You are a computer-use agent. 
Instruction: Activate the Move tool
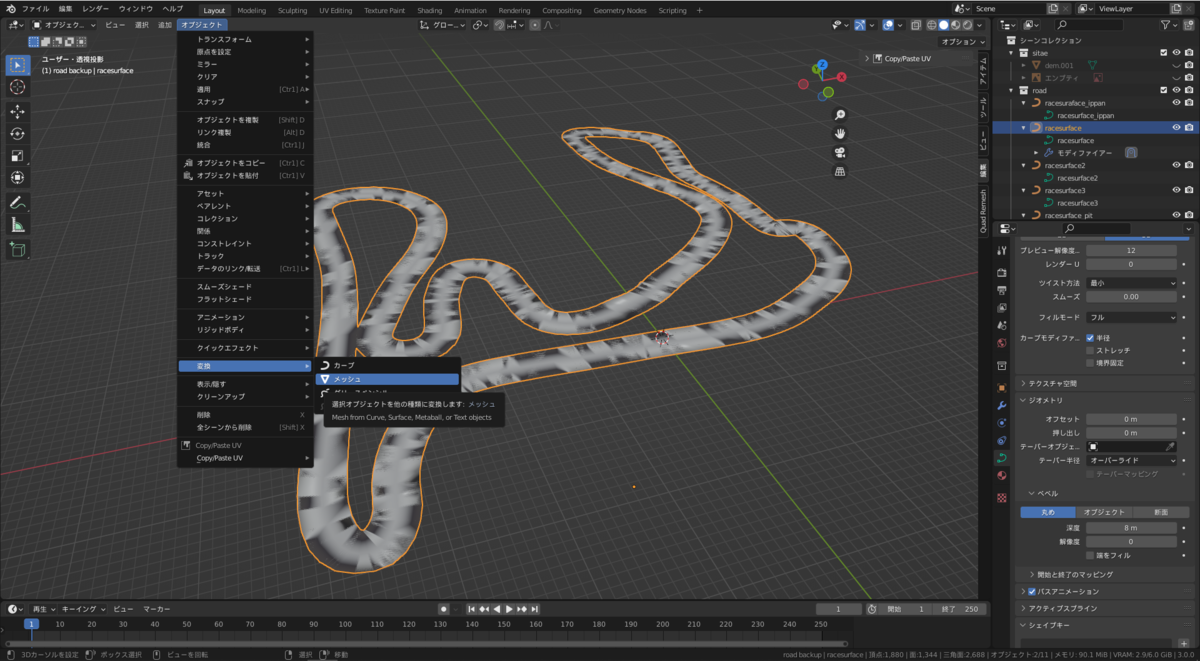coord(18,111)
